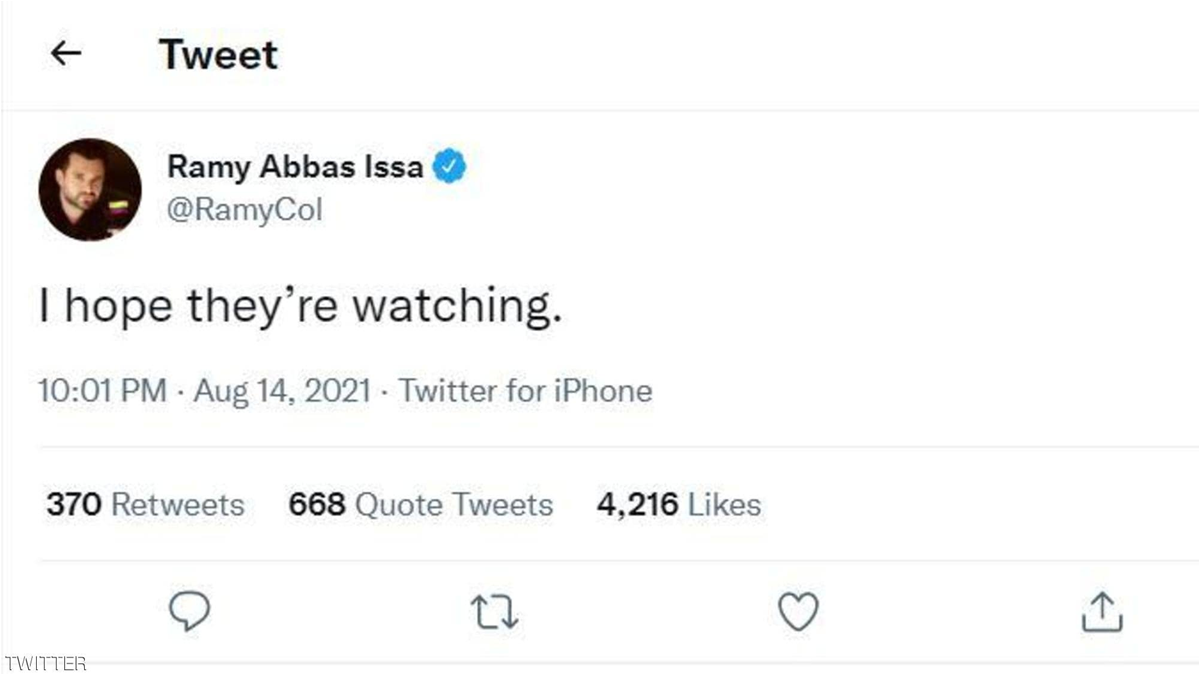Like the tweet with the heart icon
The width and height of the screenshot is (1200, 675).
[x=798, y=612]
